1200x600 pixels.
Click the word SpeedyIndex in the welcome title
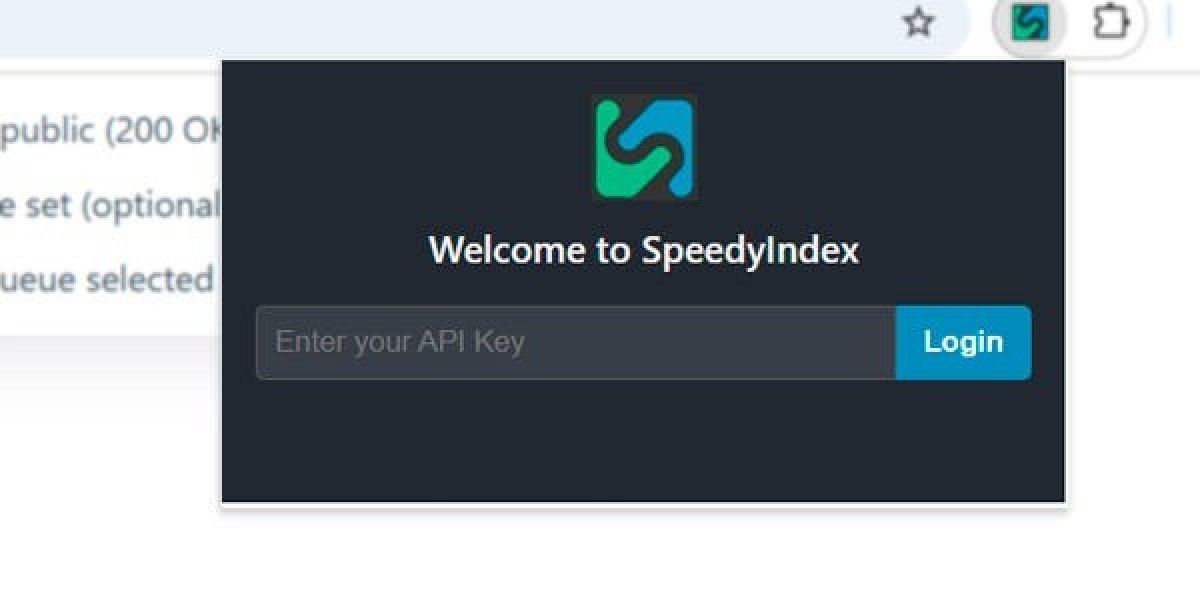750,249
